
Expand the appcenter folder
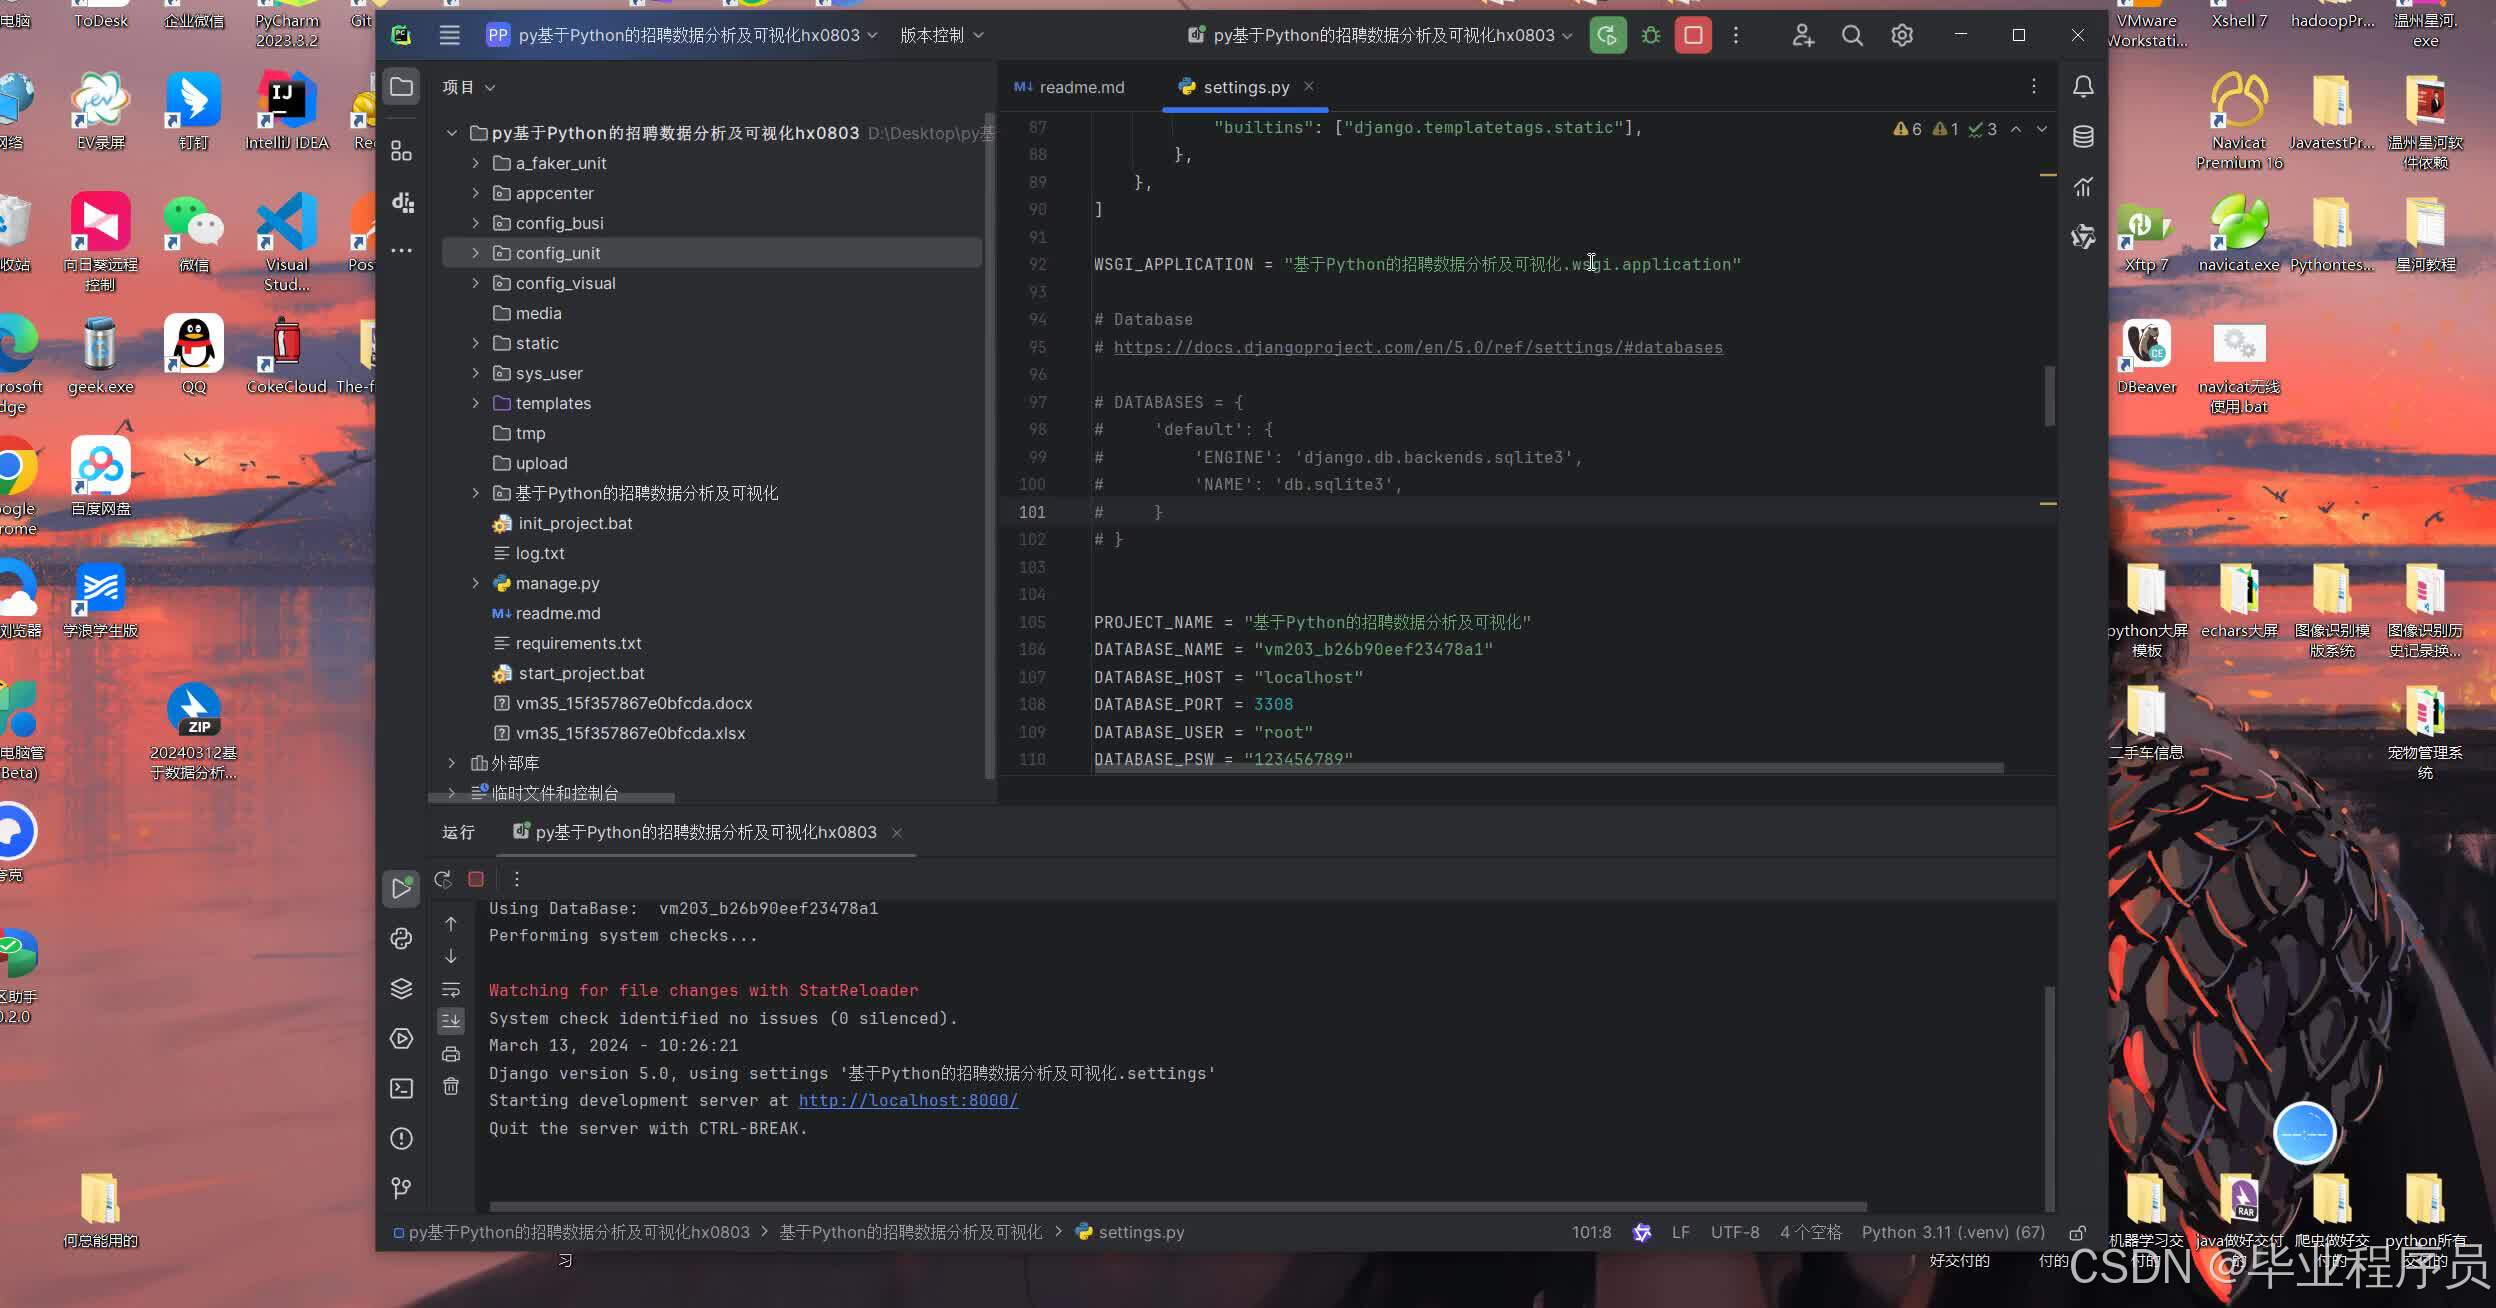click(x=476, y=193)
